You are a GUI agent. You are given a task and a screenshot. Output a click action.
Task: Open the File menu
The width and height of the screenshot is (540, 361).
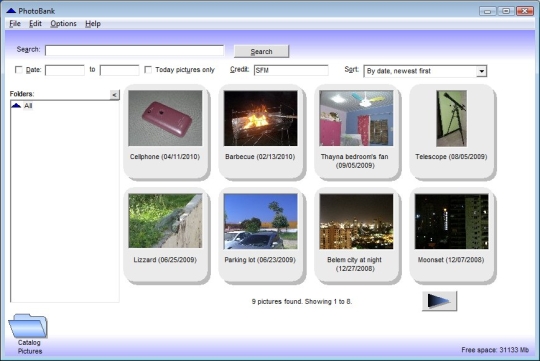(15, 24)
